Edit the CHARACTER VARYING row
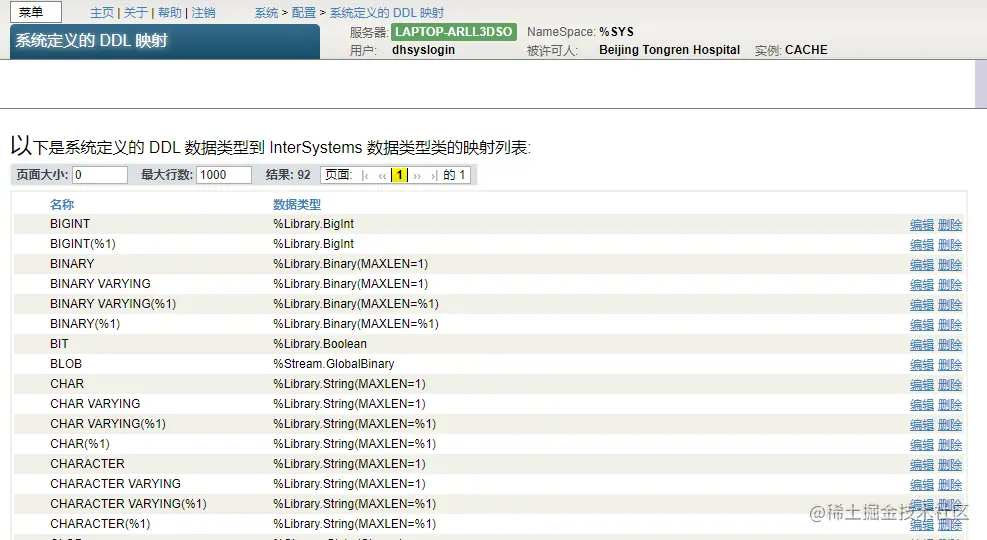 (x=922, y=485)
